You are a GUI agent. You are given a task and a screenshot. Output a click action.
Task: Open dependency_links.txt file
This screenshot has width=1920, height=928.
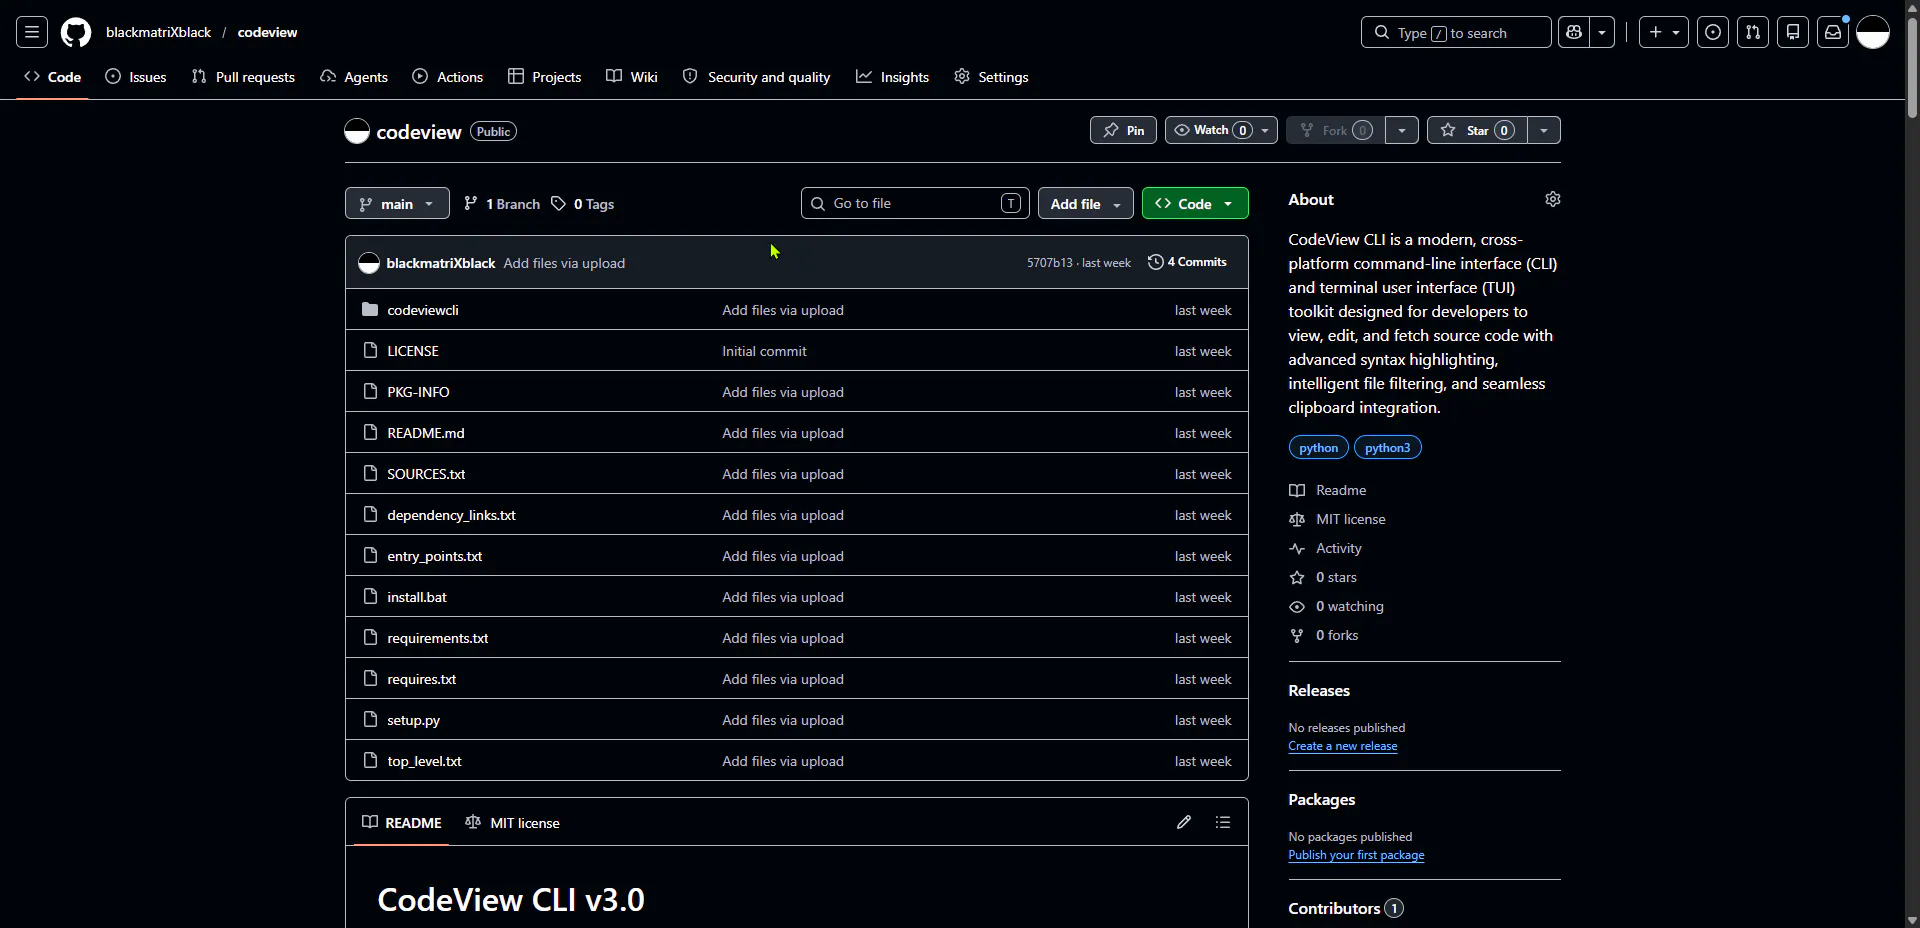tap(451, 515)
